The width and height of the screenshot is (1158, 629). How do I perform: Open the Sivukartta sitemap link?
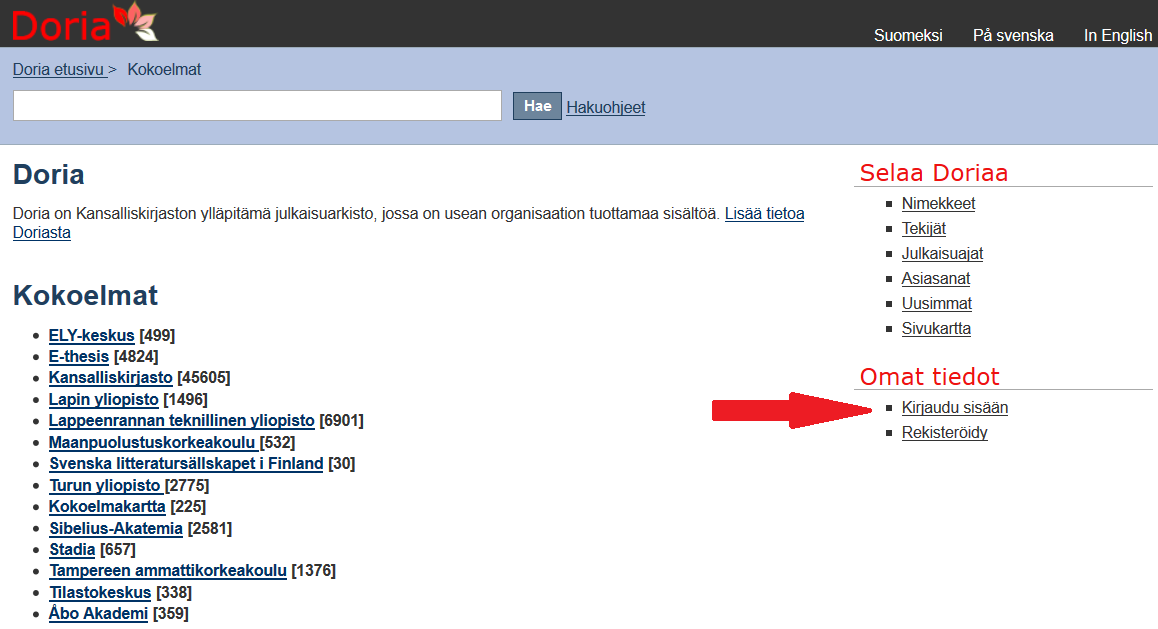tap(936, 329)
